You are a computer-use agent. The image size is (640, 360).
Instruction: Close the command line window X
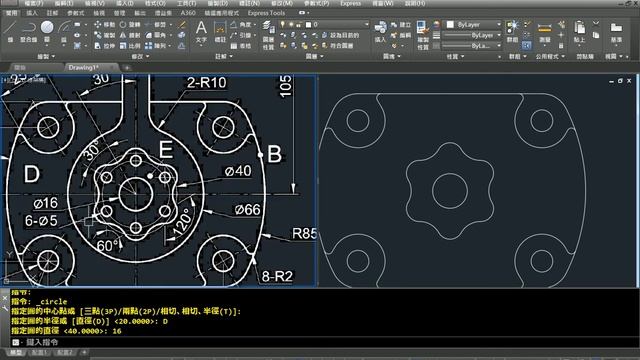[x=4, y=298]
